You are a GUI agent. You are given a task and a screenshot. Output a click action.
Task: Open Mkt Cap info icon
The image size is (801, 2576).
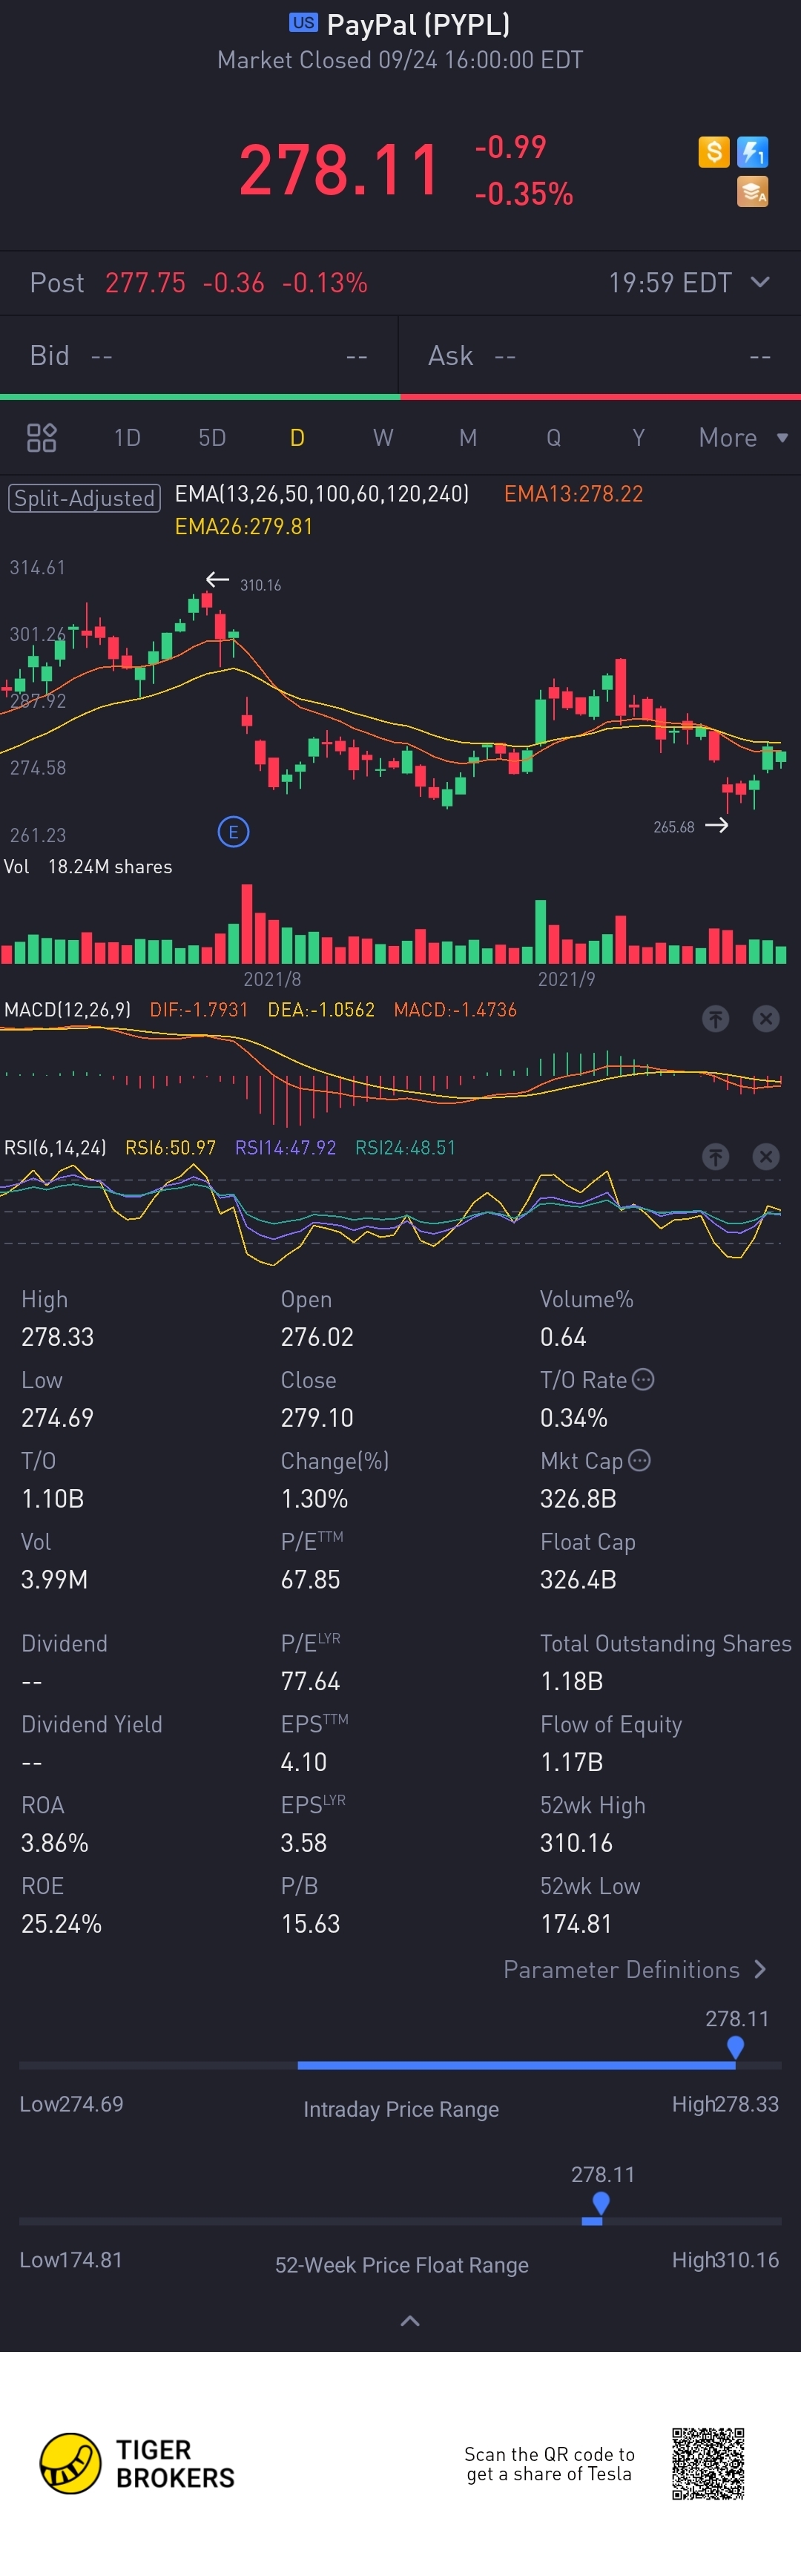[640, 1460]
